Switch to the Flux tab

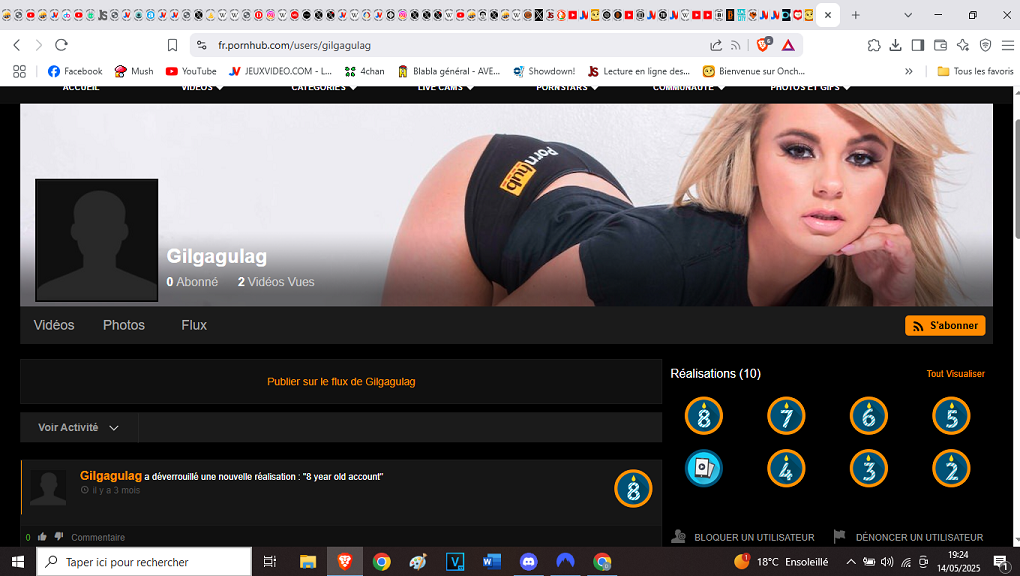click(194, 325)
